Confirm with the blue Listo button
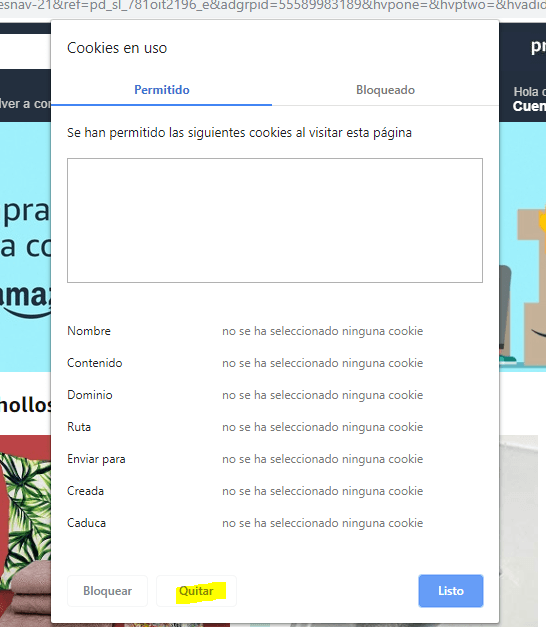 coord(451,591)
